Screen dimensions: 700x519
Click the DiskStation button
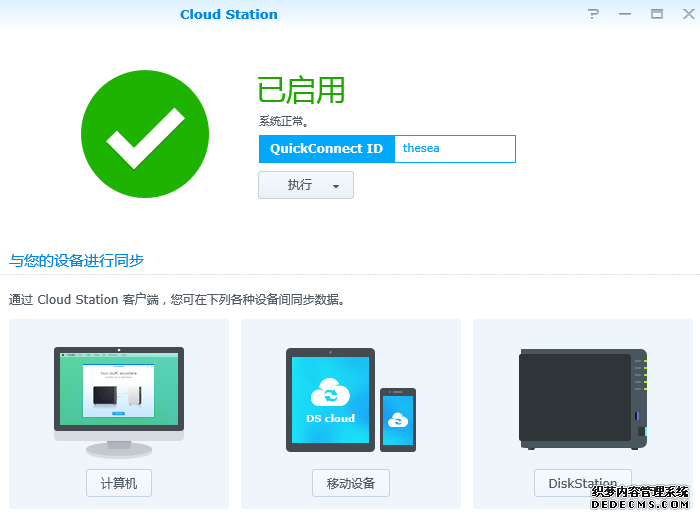[x=583, y=483]
